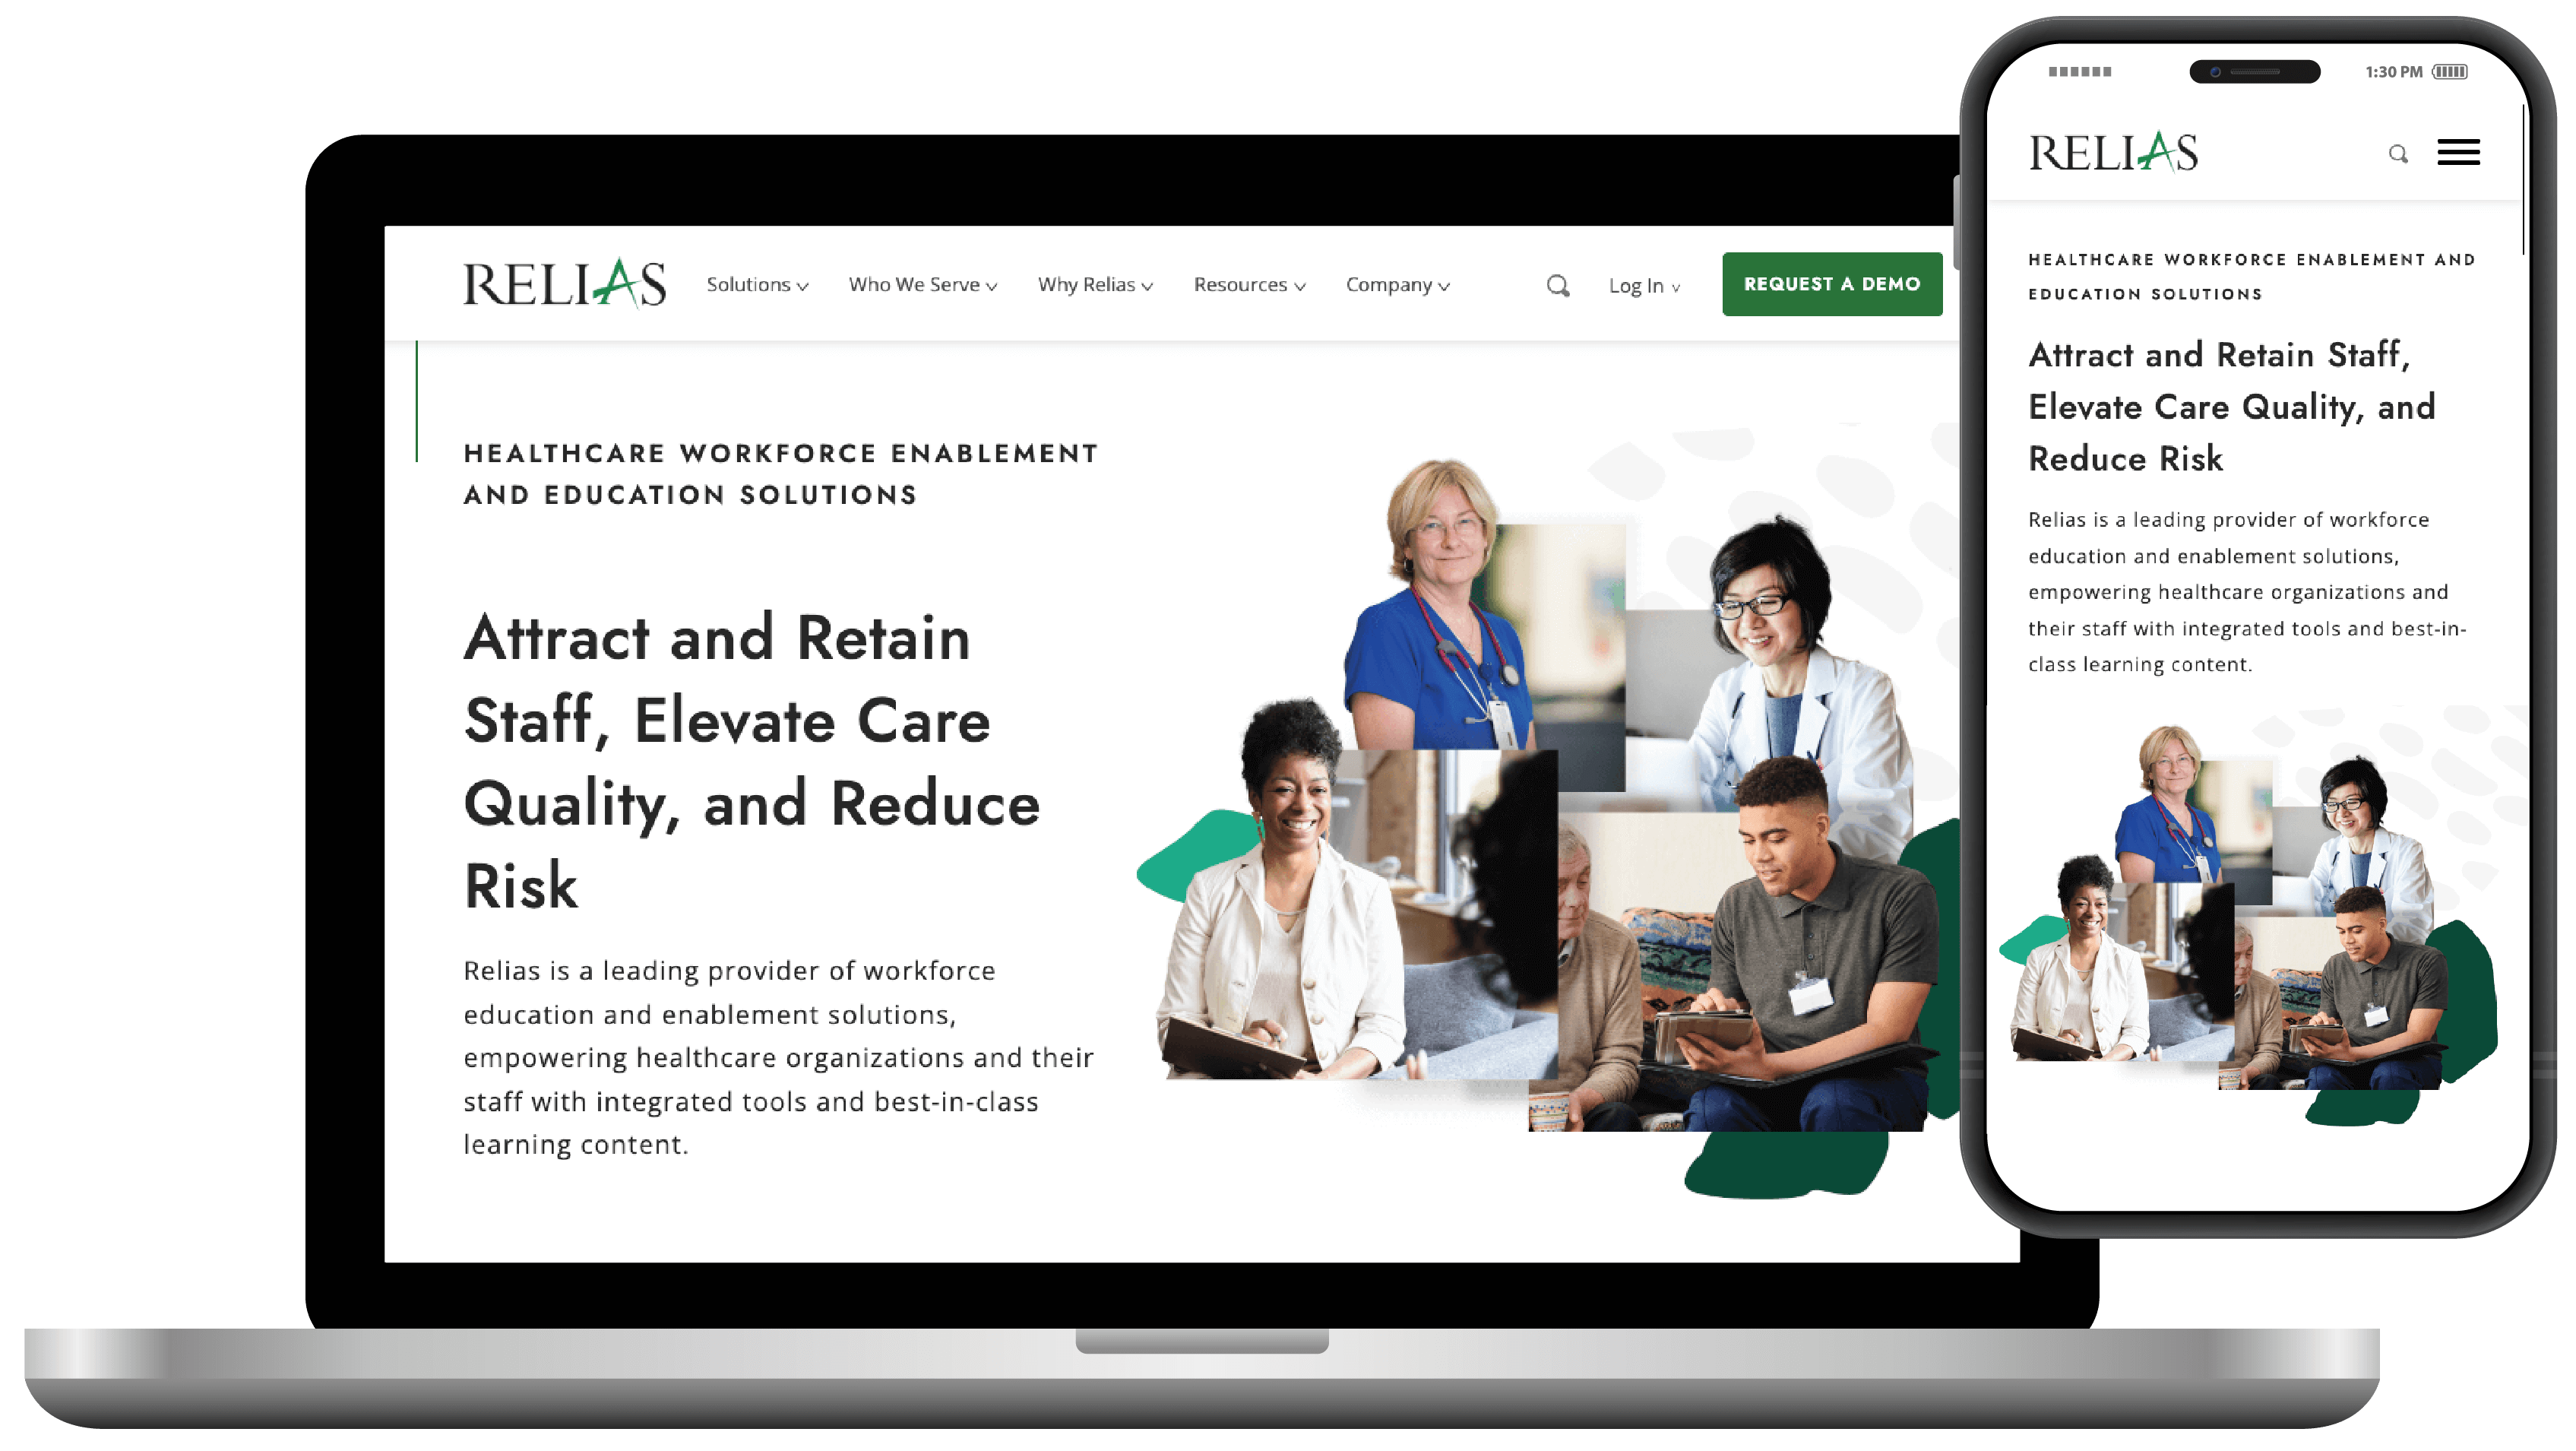Click the search icon in the navbar
This screenshot has height=1451, width=2576.
point(1555,285)
